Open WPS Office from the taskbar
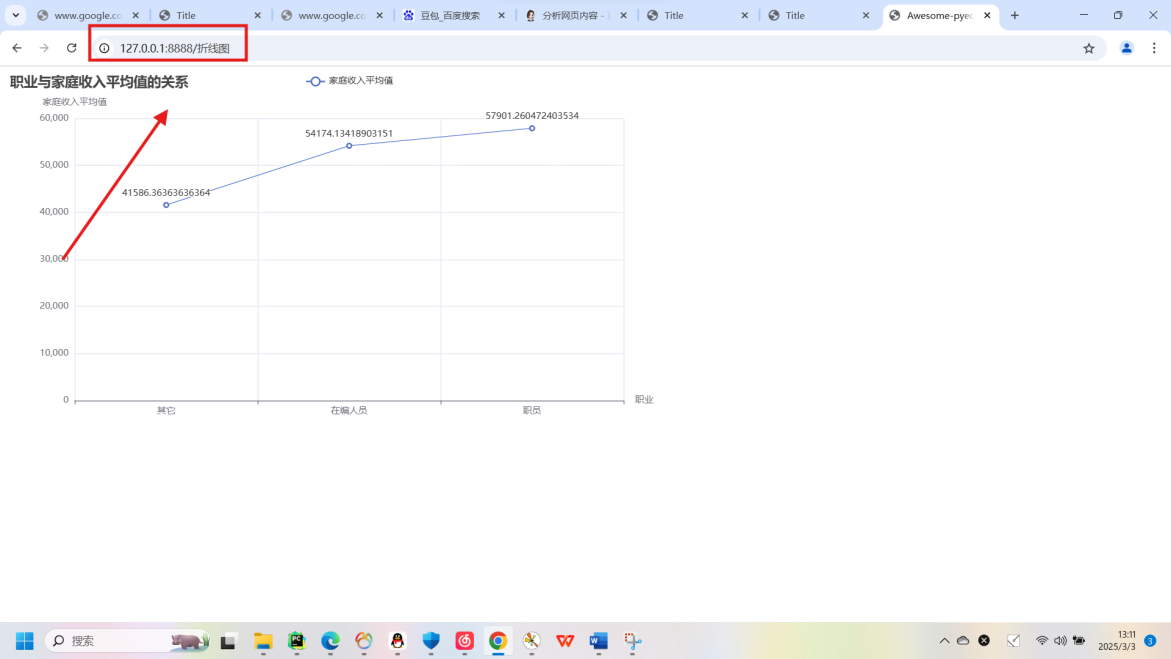The image size is (1171, 659). (x=565, y=641)
